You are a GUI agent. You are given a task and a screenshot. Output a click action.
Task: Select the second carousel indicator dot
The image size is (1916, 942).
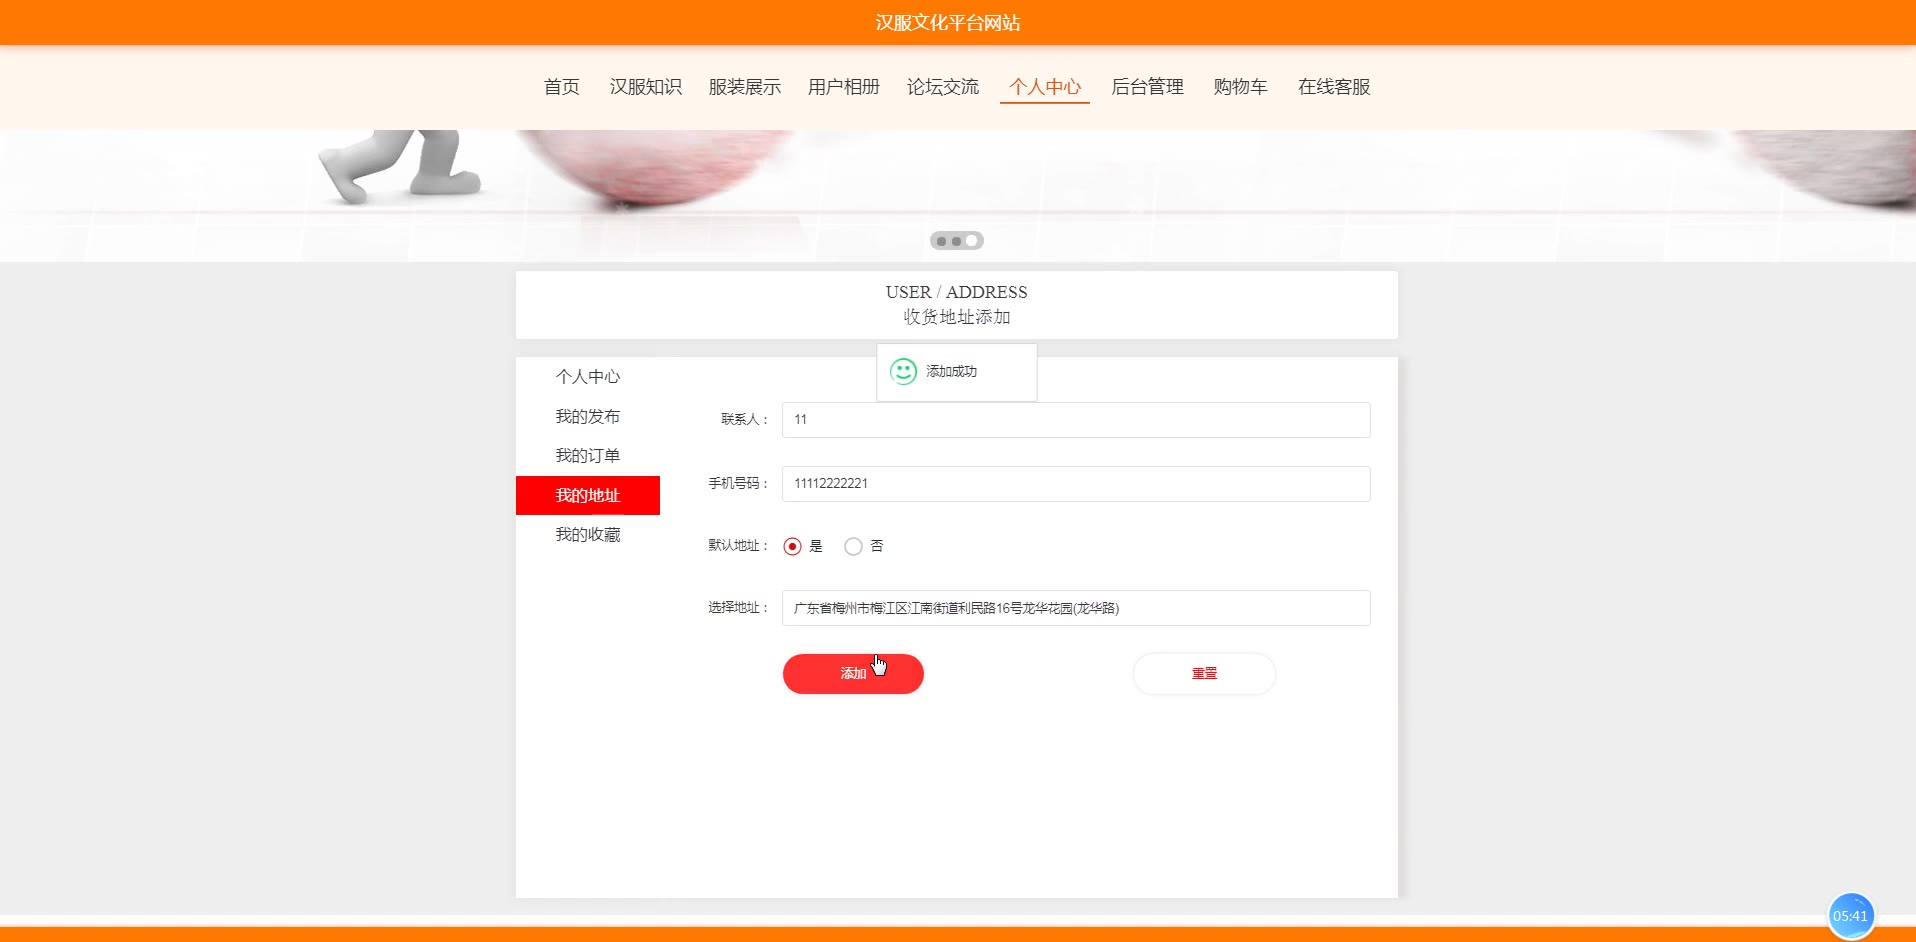click(x=957, y=241)
